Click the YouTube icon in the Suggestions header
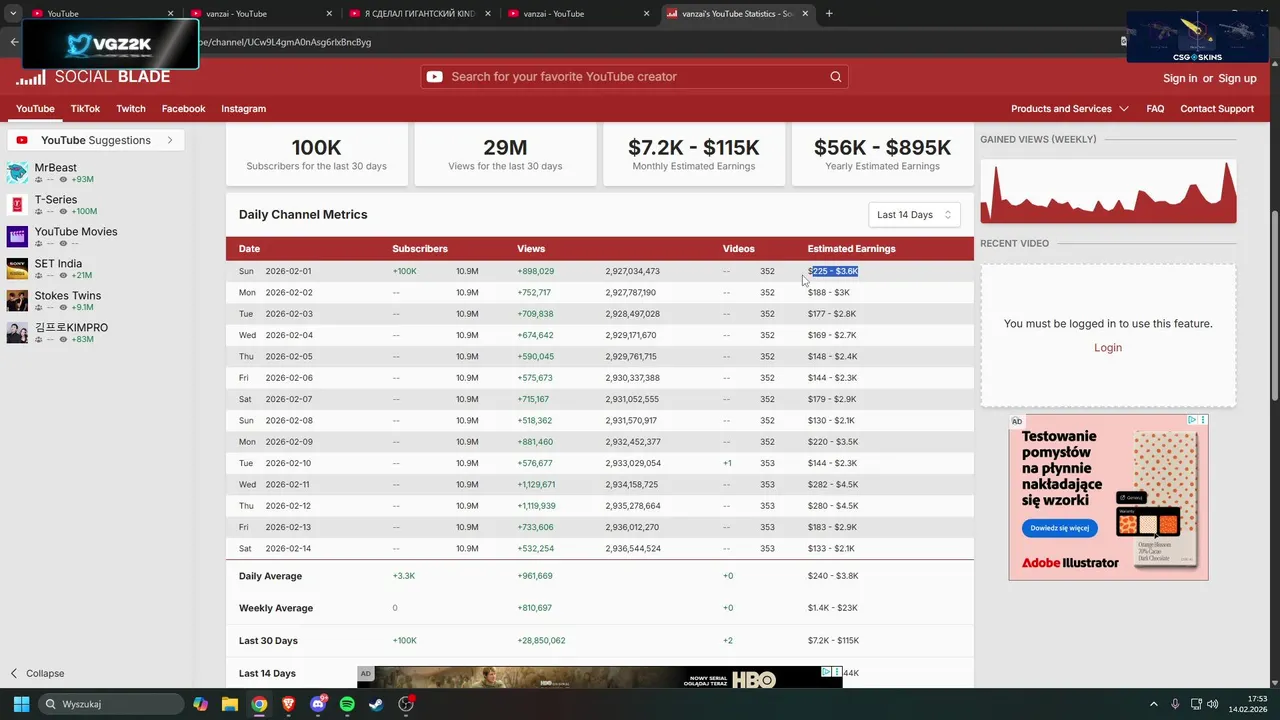Screen dimensions: 1280x720 coord(22,140)
